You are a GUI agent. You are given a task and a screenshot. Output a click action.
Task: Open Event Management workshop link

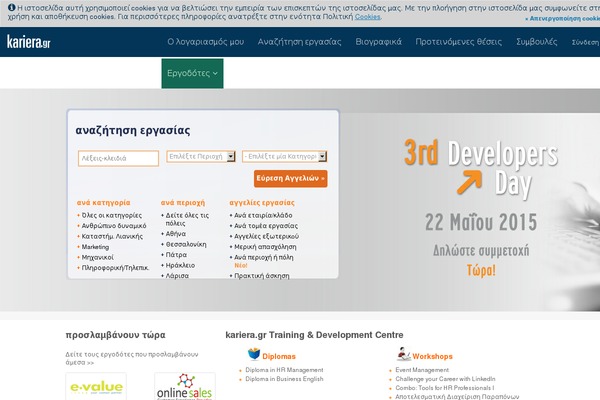(x=422, y=370)
